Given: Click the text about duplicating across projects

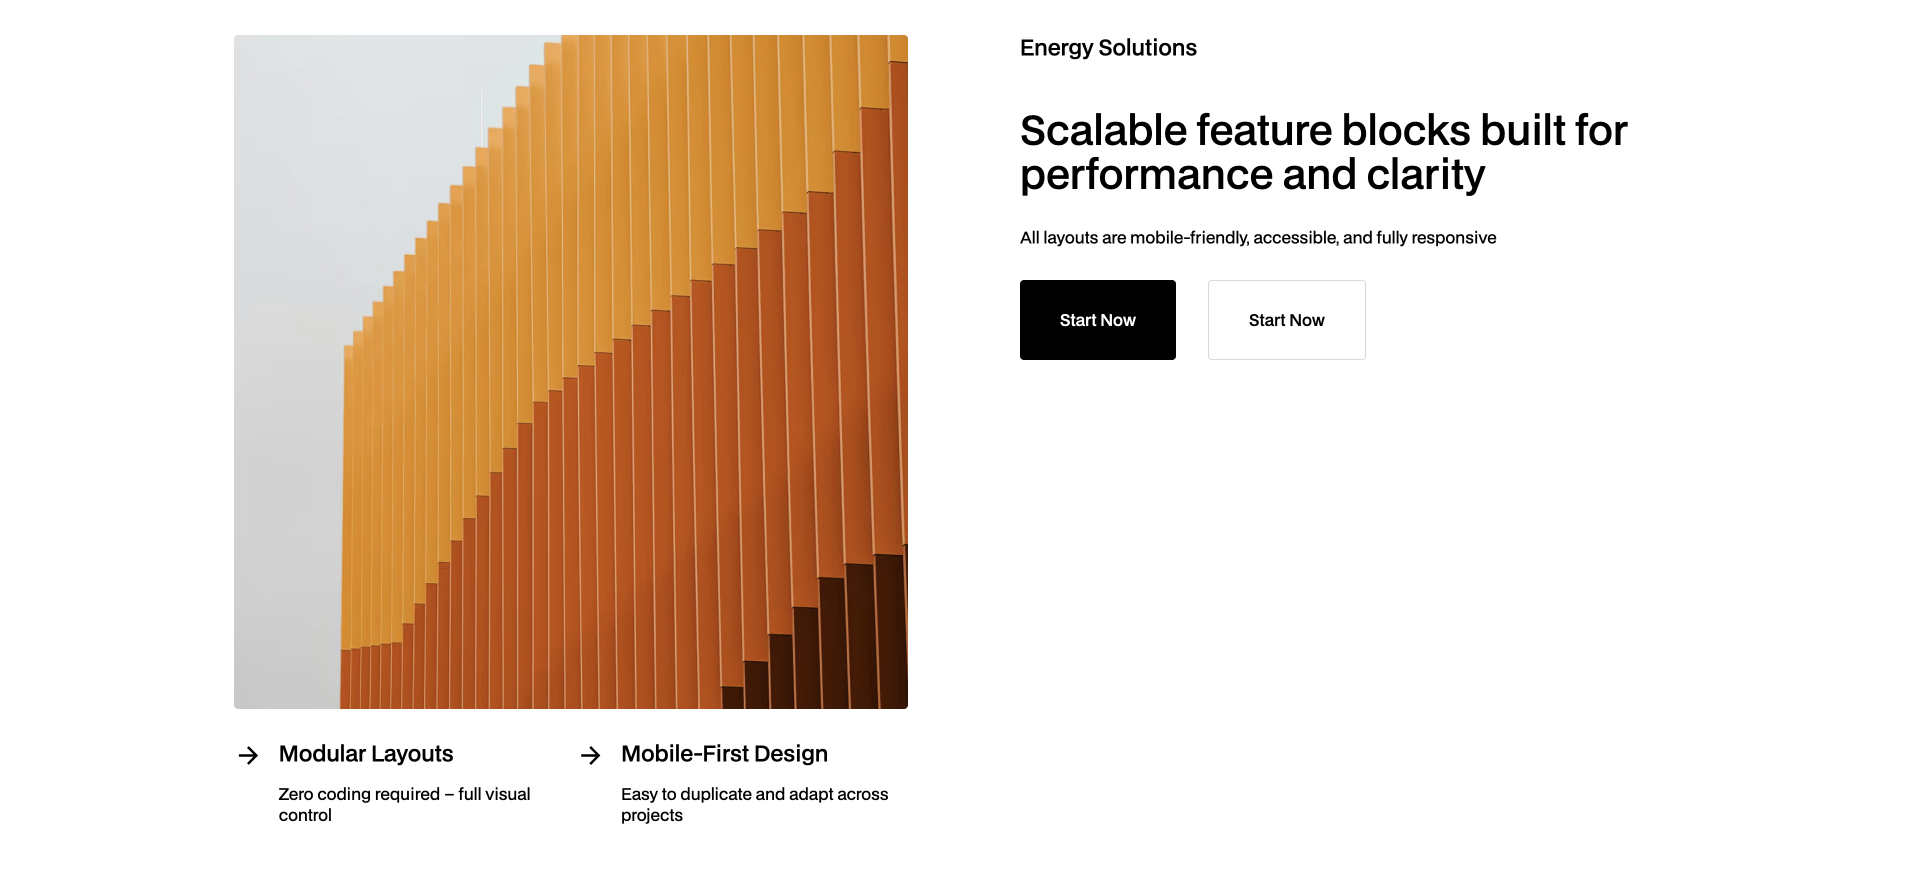Looking at the screenshot, I should pyautogui.click(x=754, y=803).
